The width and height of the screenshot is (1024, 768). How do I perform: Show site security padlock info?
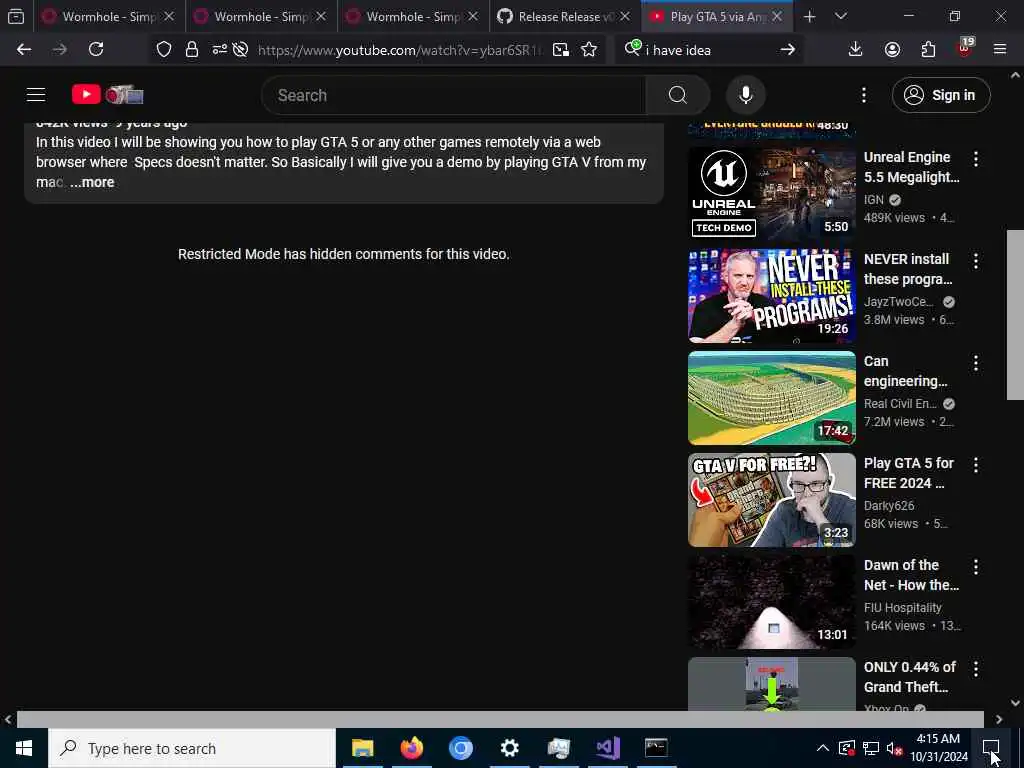tap(191, 49)
